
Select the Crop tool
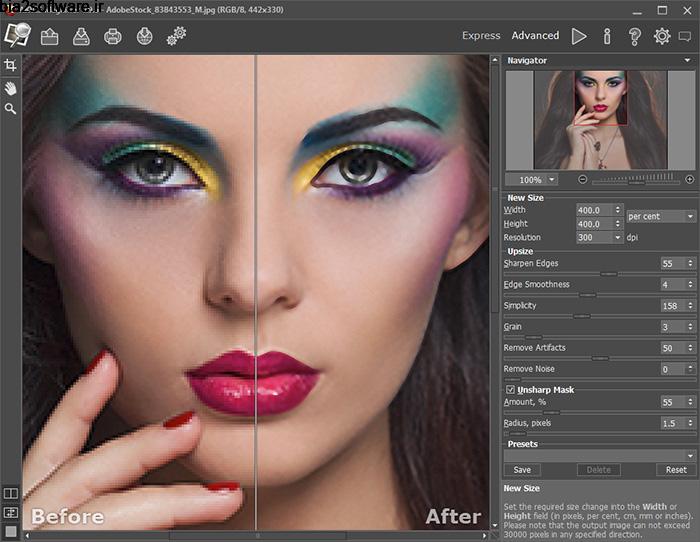point(11,65)
